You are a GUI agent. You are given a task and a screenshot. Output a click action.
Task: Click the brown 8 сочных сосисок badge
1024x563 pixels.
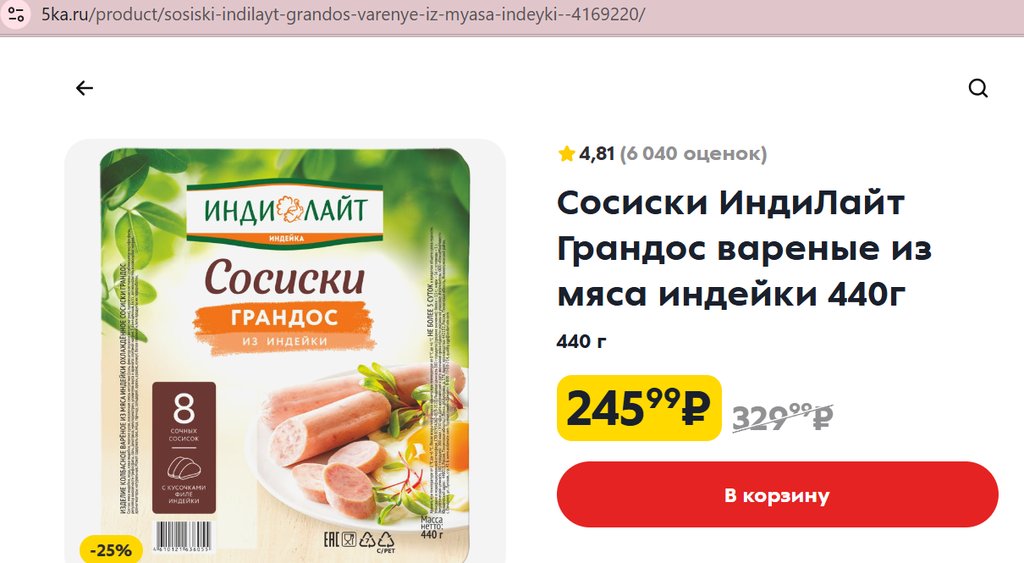(184, 448)
